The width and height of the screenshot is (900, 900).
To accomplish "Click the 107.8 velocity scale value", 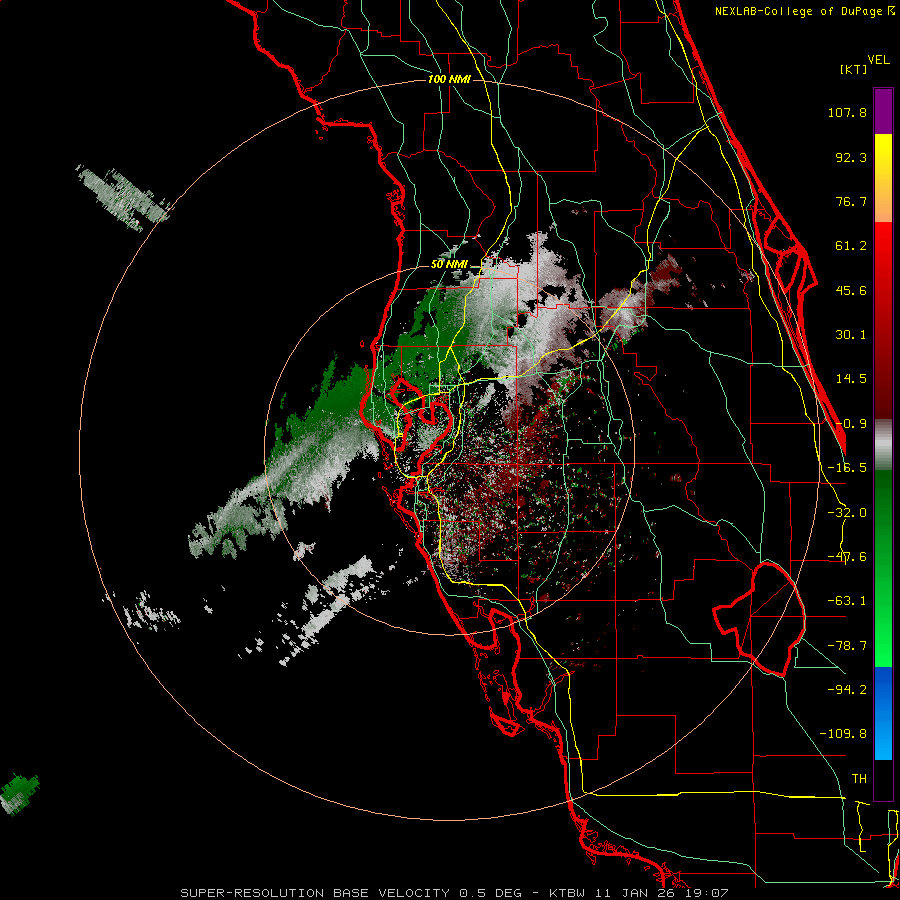I will [847, 112].
